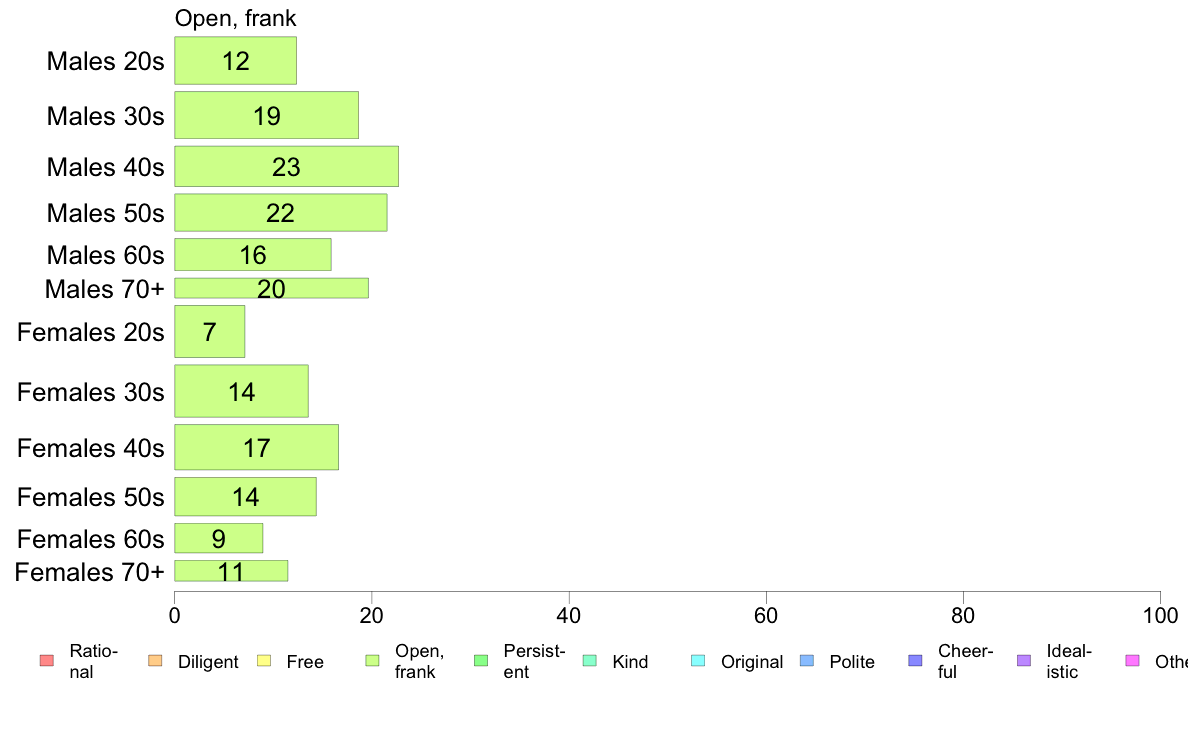Screen dimensions: 1188x736
Task: Click the Persistent legend swatch
Action: pyautogui.click(x=481, y=661)
